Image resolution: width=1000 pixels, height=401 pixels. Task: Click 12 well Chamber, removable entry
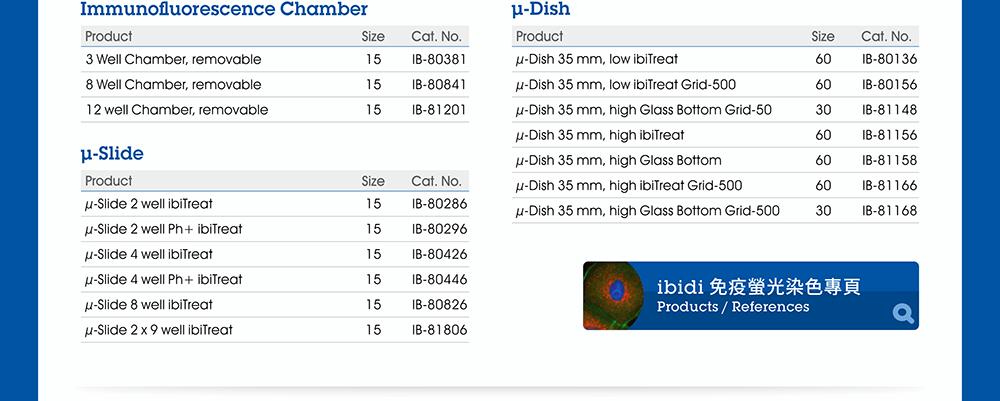pos(177,110)
